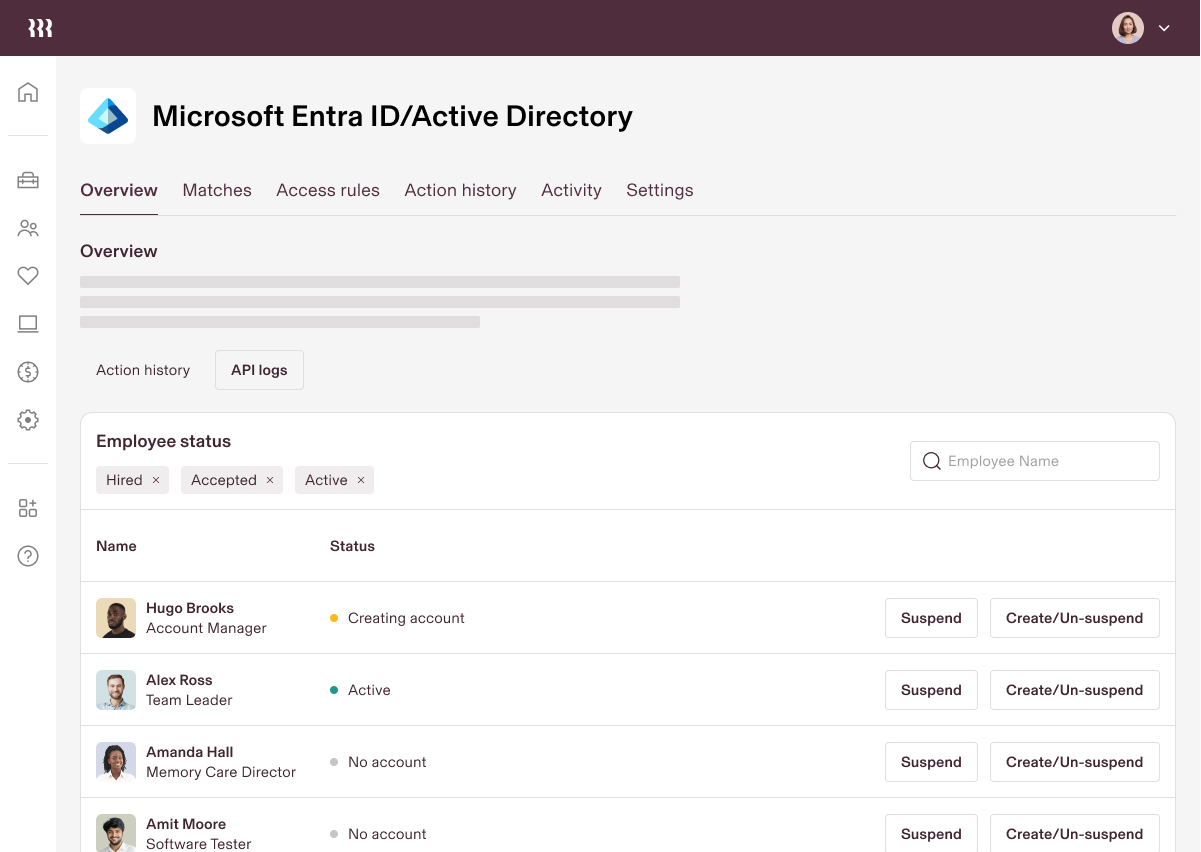The image size is (1201, 852).
Task: Create/Un-suspend Alex Ross' account
Action: [1074, 690]
